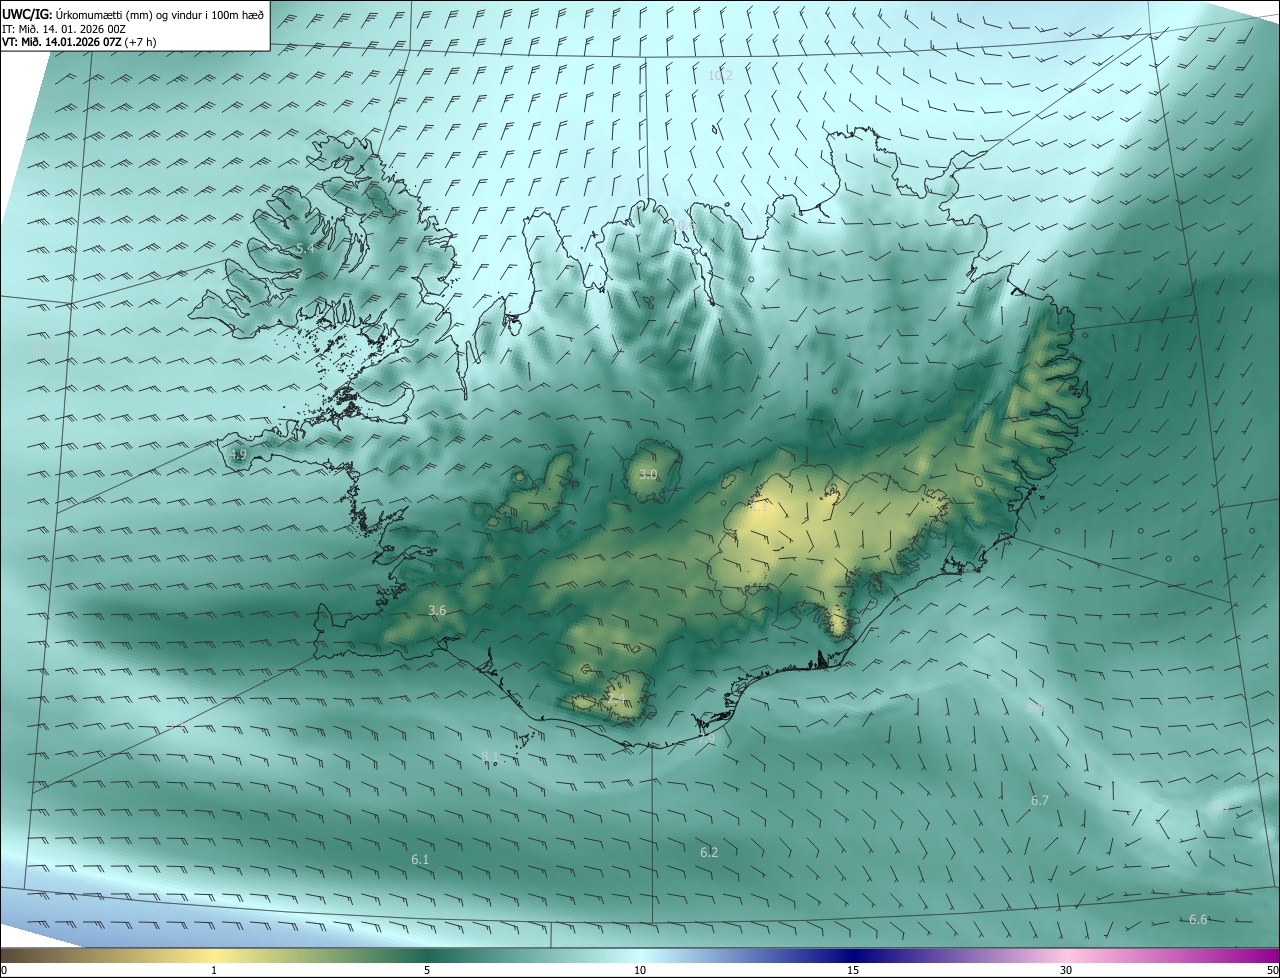Click the '0' label on the colour scale
1280x978 pixels.
[4, 970]
